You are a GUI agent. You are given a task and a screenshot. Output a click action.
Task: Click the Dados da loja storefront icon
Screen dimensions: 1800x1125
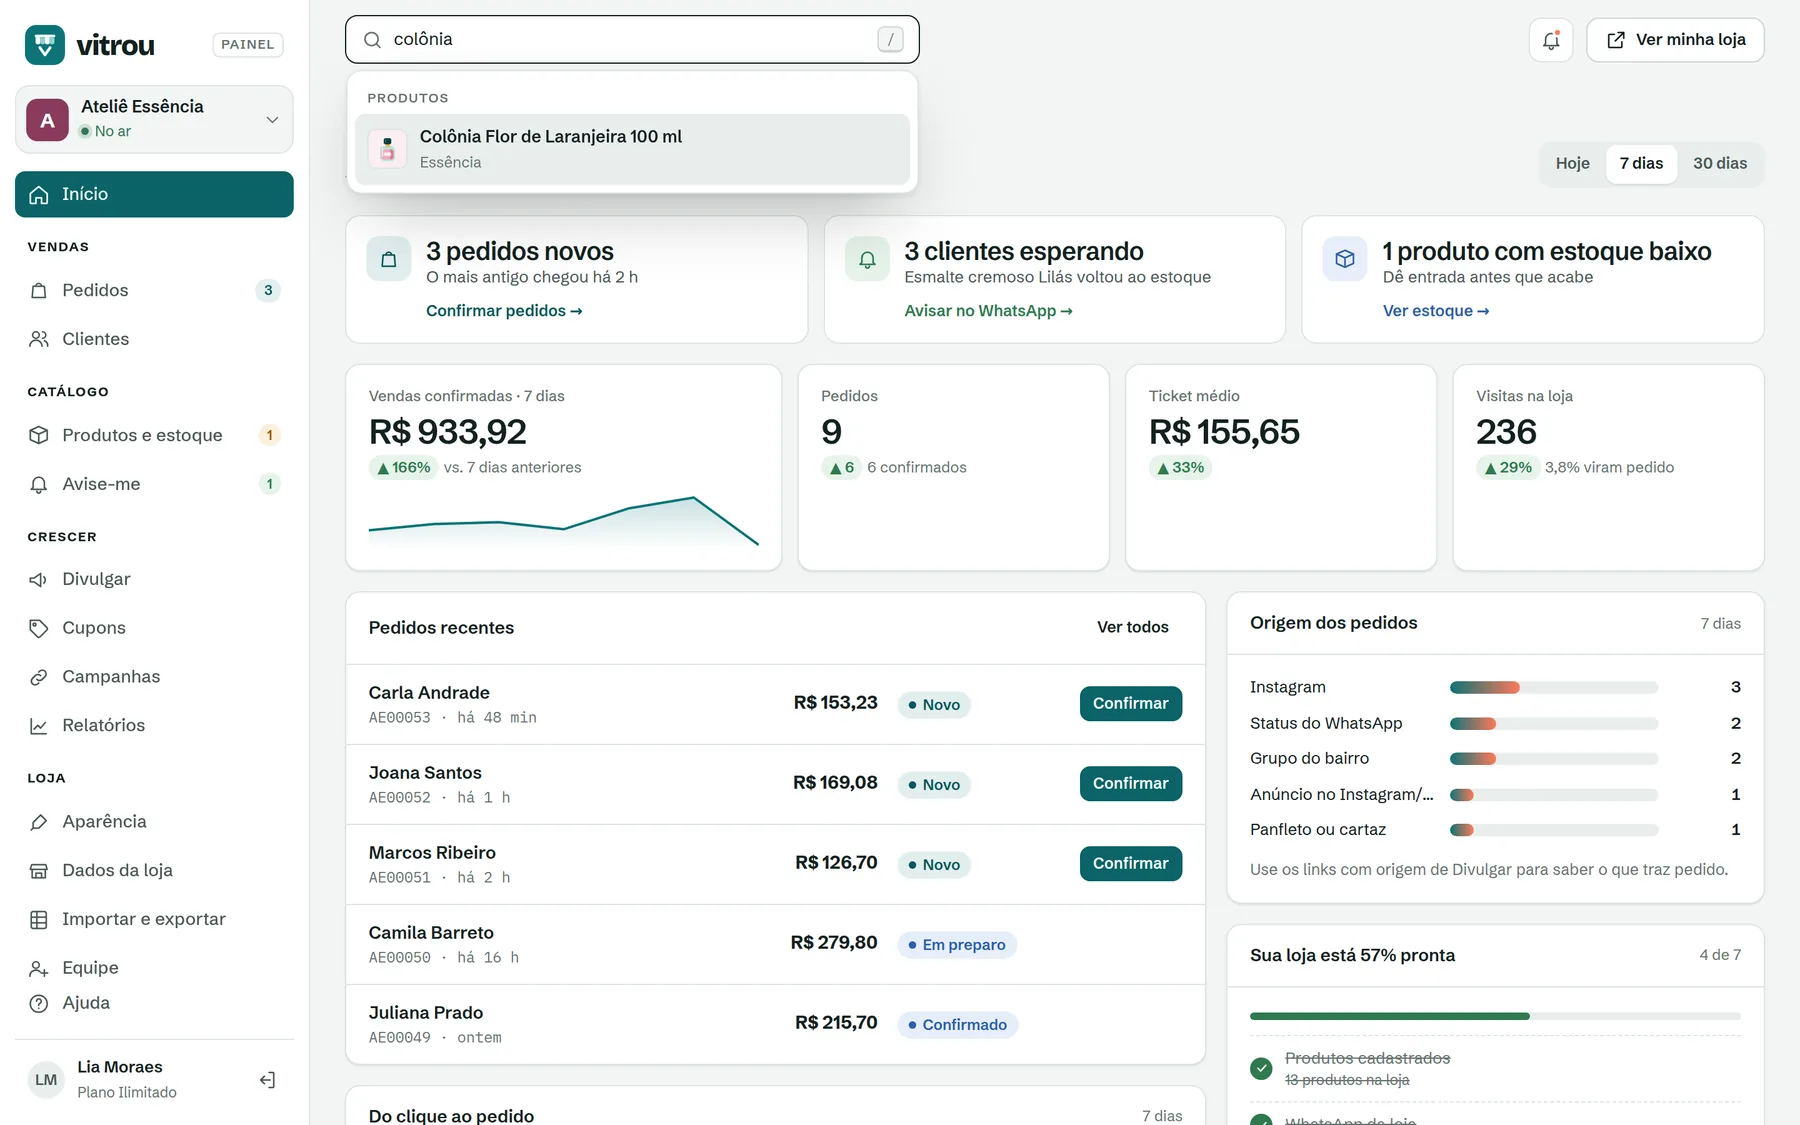tap(39, 871)
